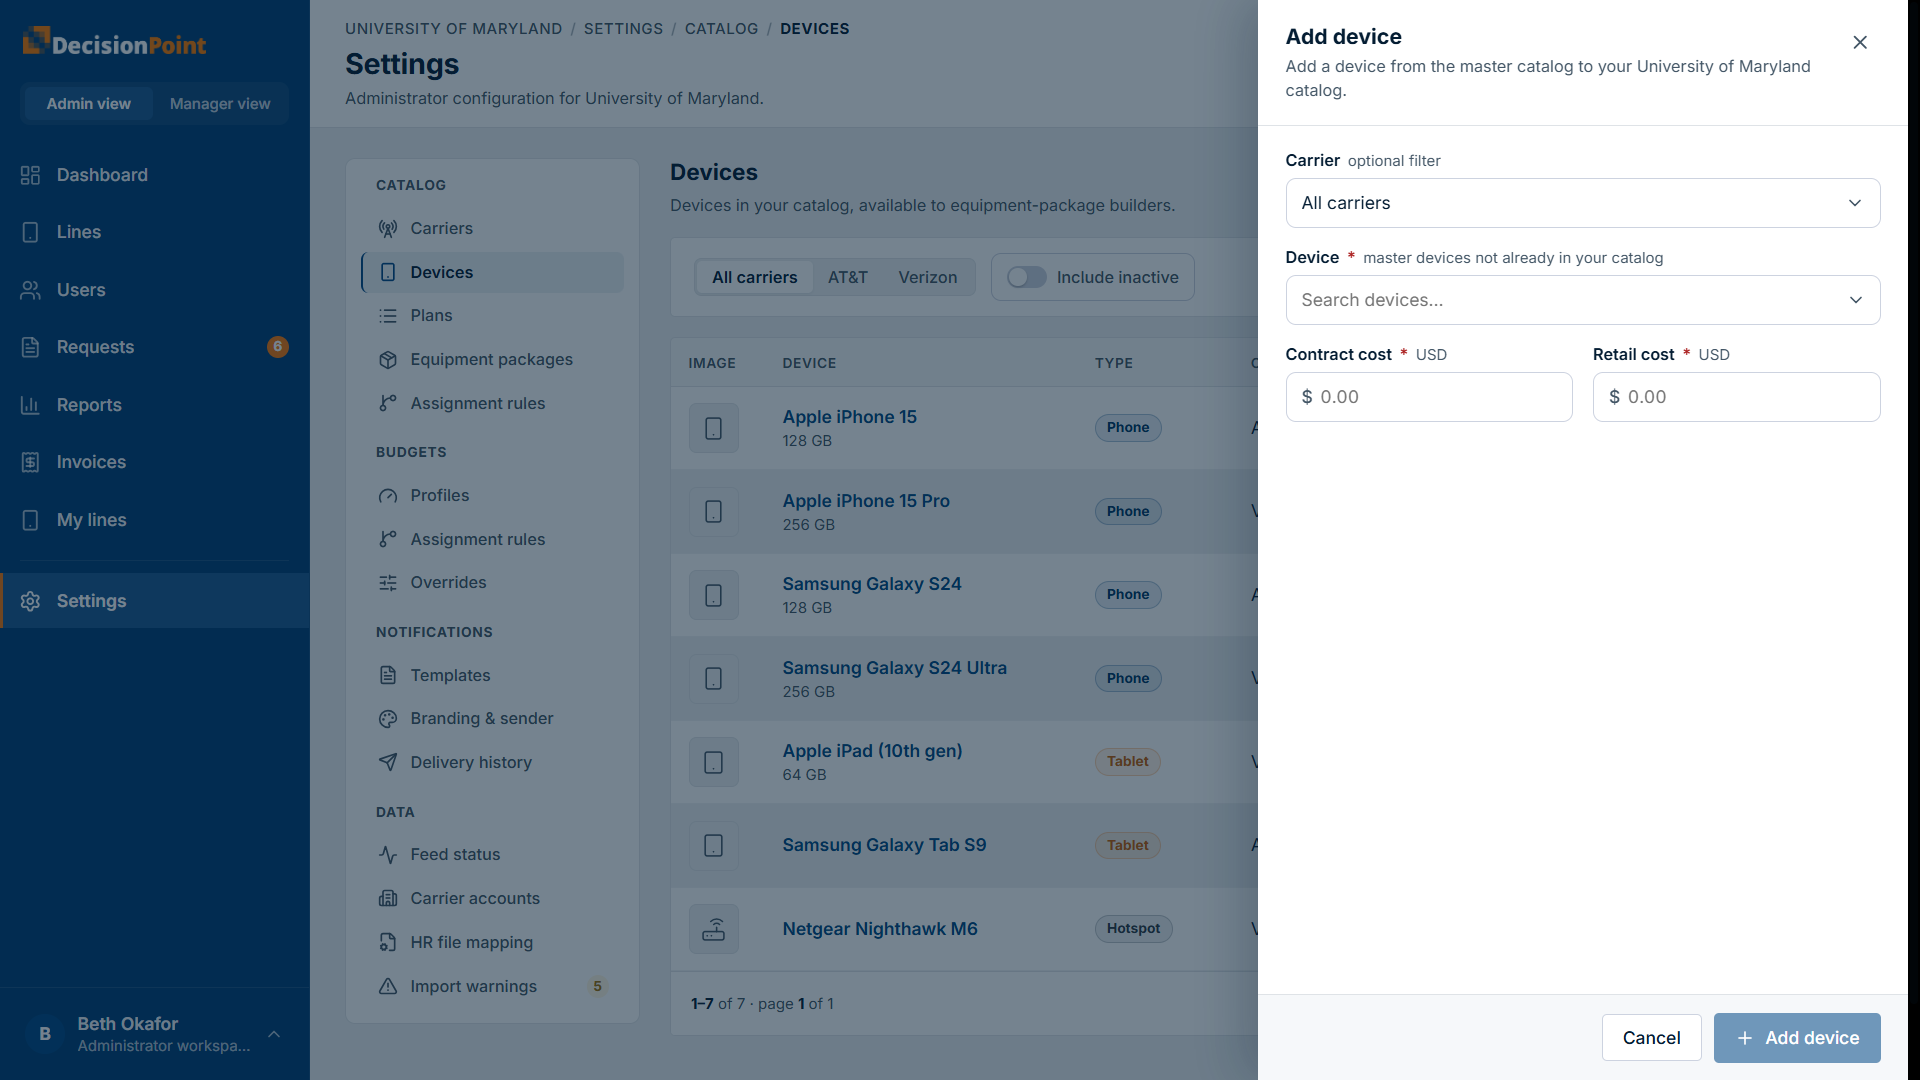
Task: Switch to Admin view
Action: click(88, 104)
